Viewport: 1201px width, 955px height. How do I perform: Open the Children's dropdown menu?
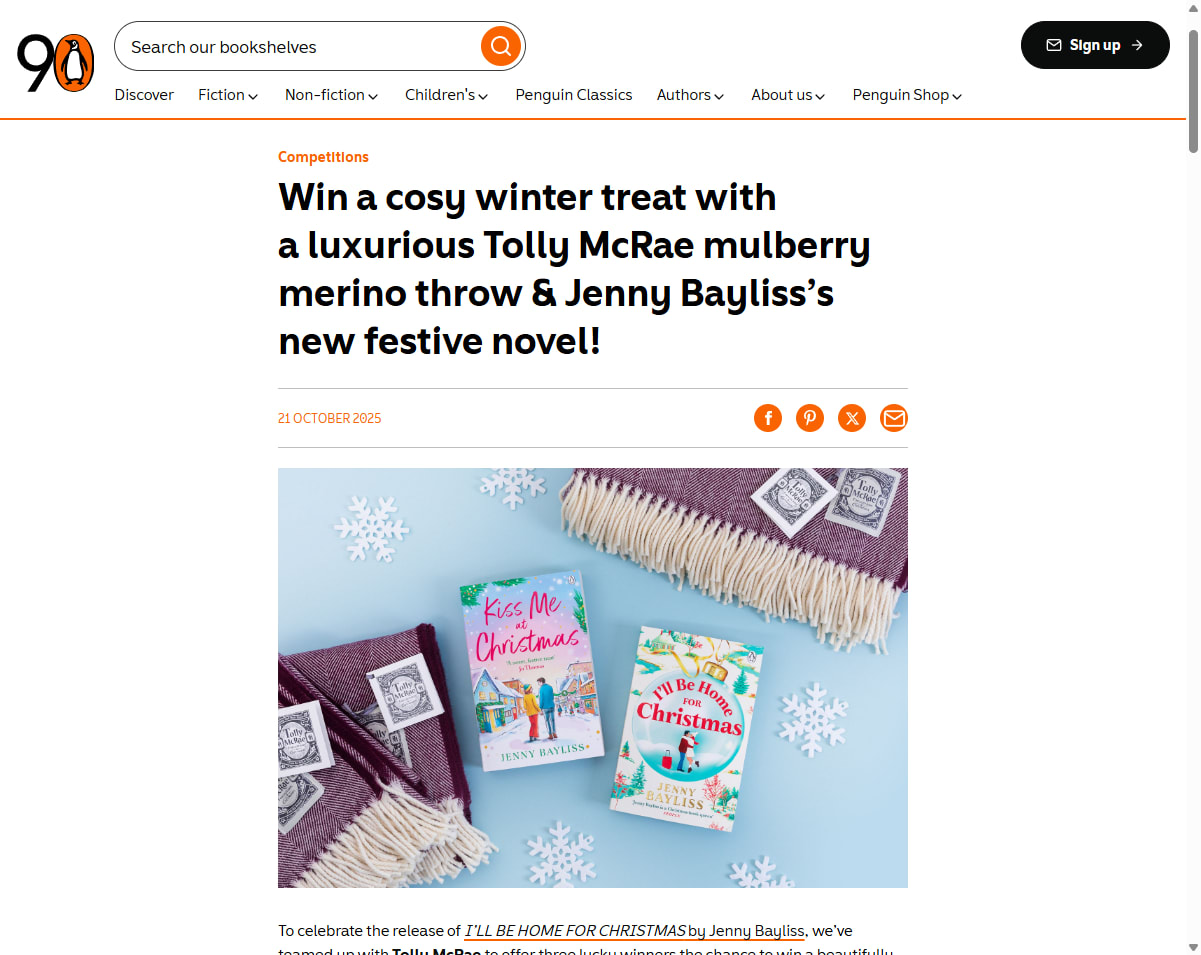(x=446, y=95)
